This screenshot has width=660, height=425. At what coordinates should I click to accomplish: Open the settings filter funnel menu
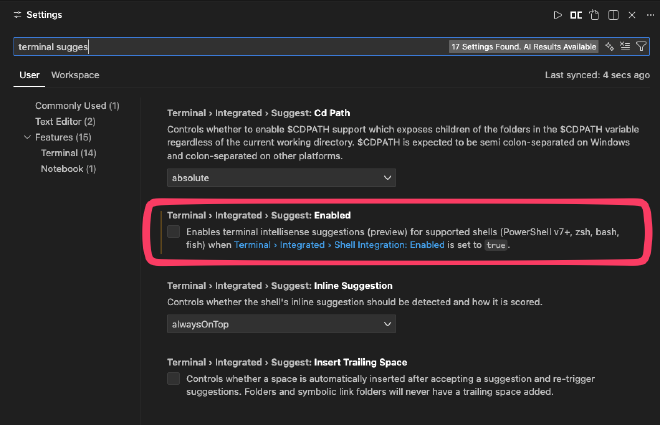[641, 46]
